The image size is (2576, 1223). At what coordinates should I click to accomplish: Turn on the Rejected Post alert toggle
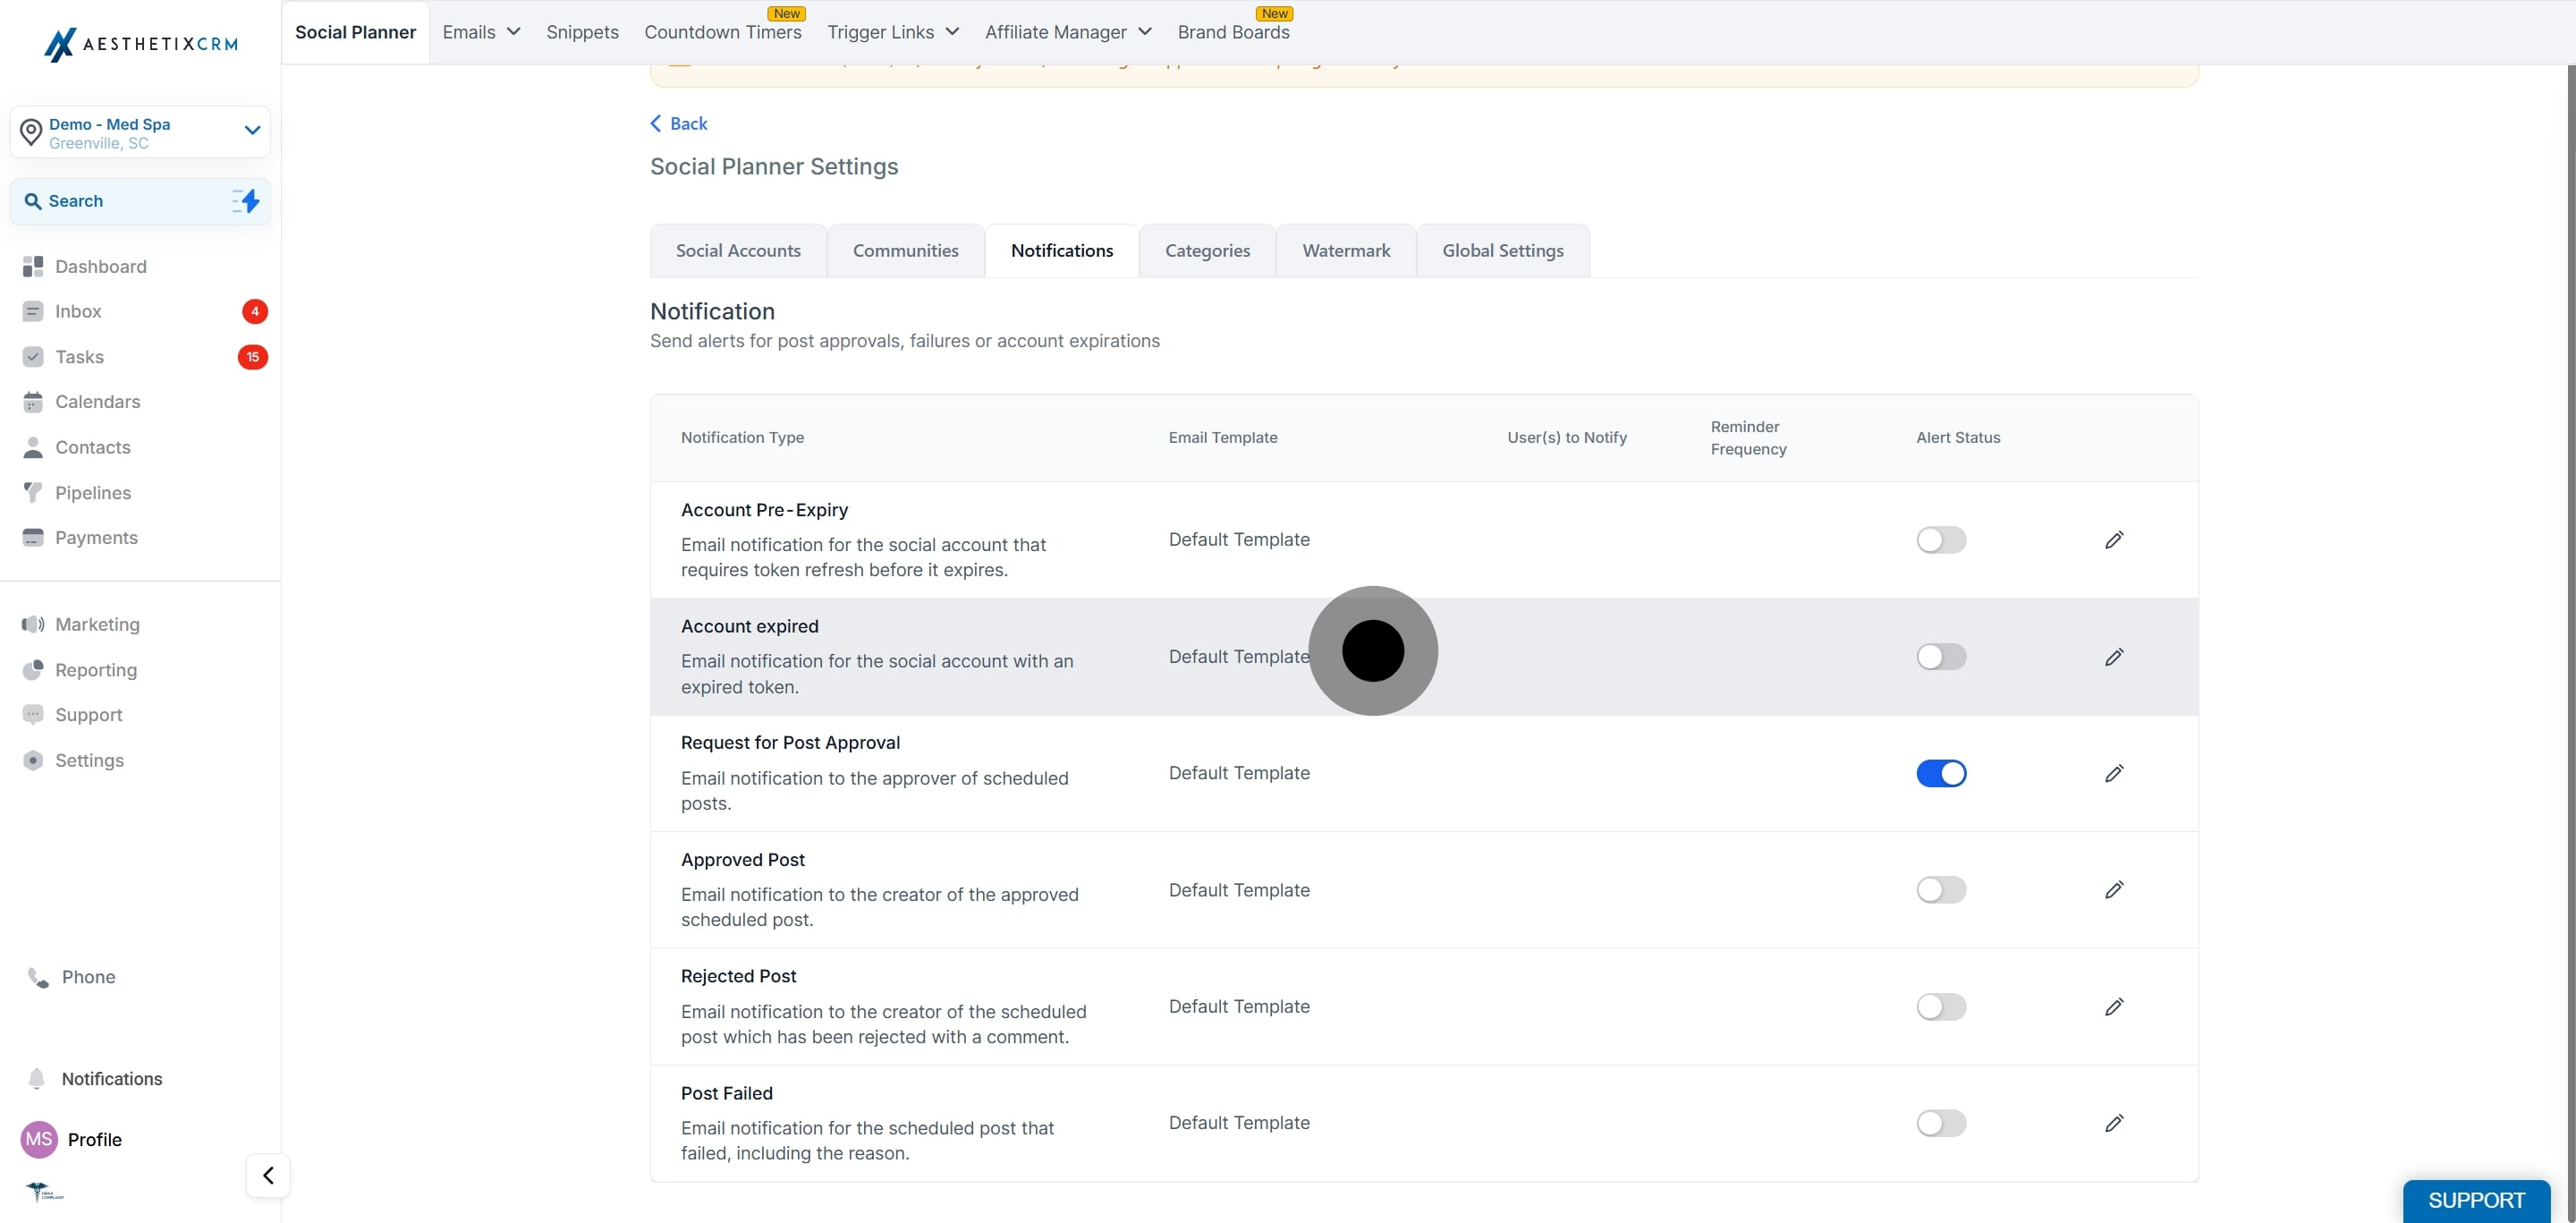point(1941,1006)
